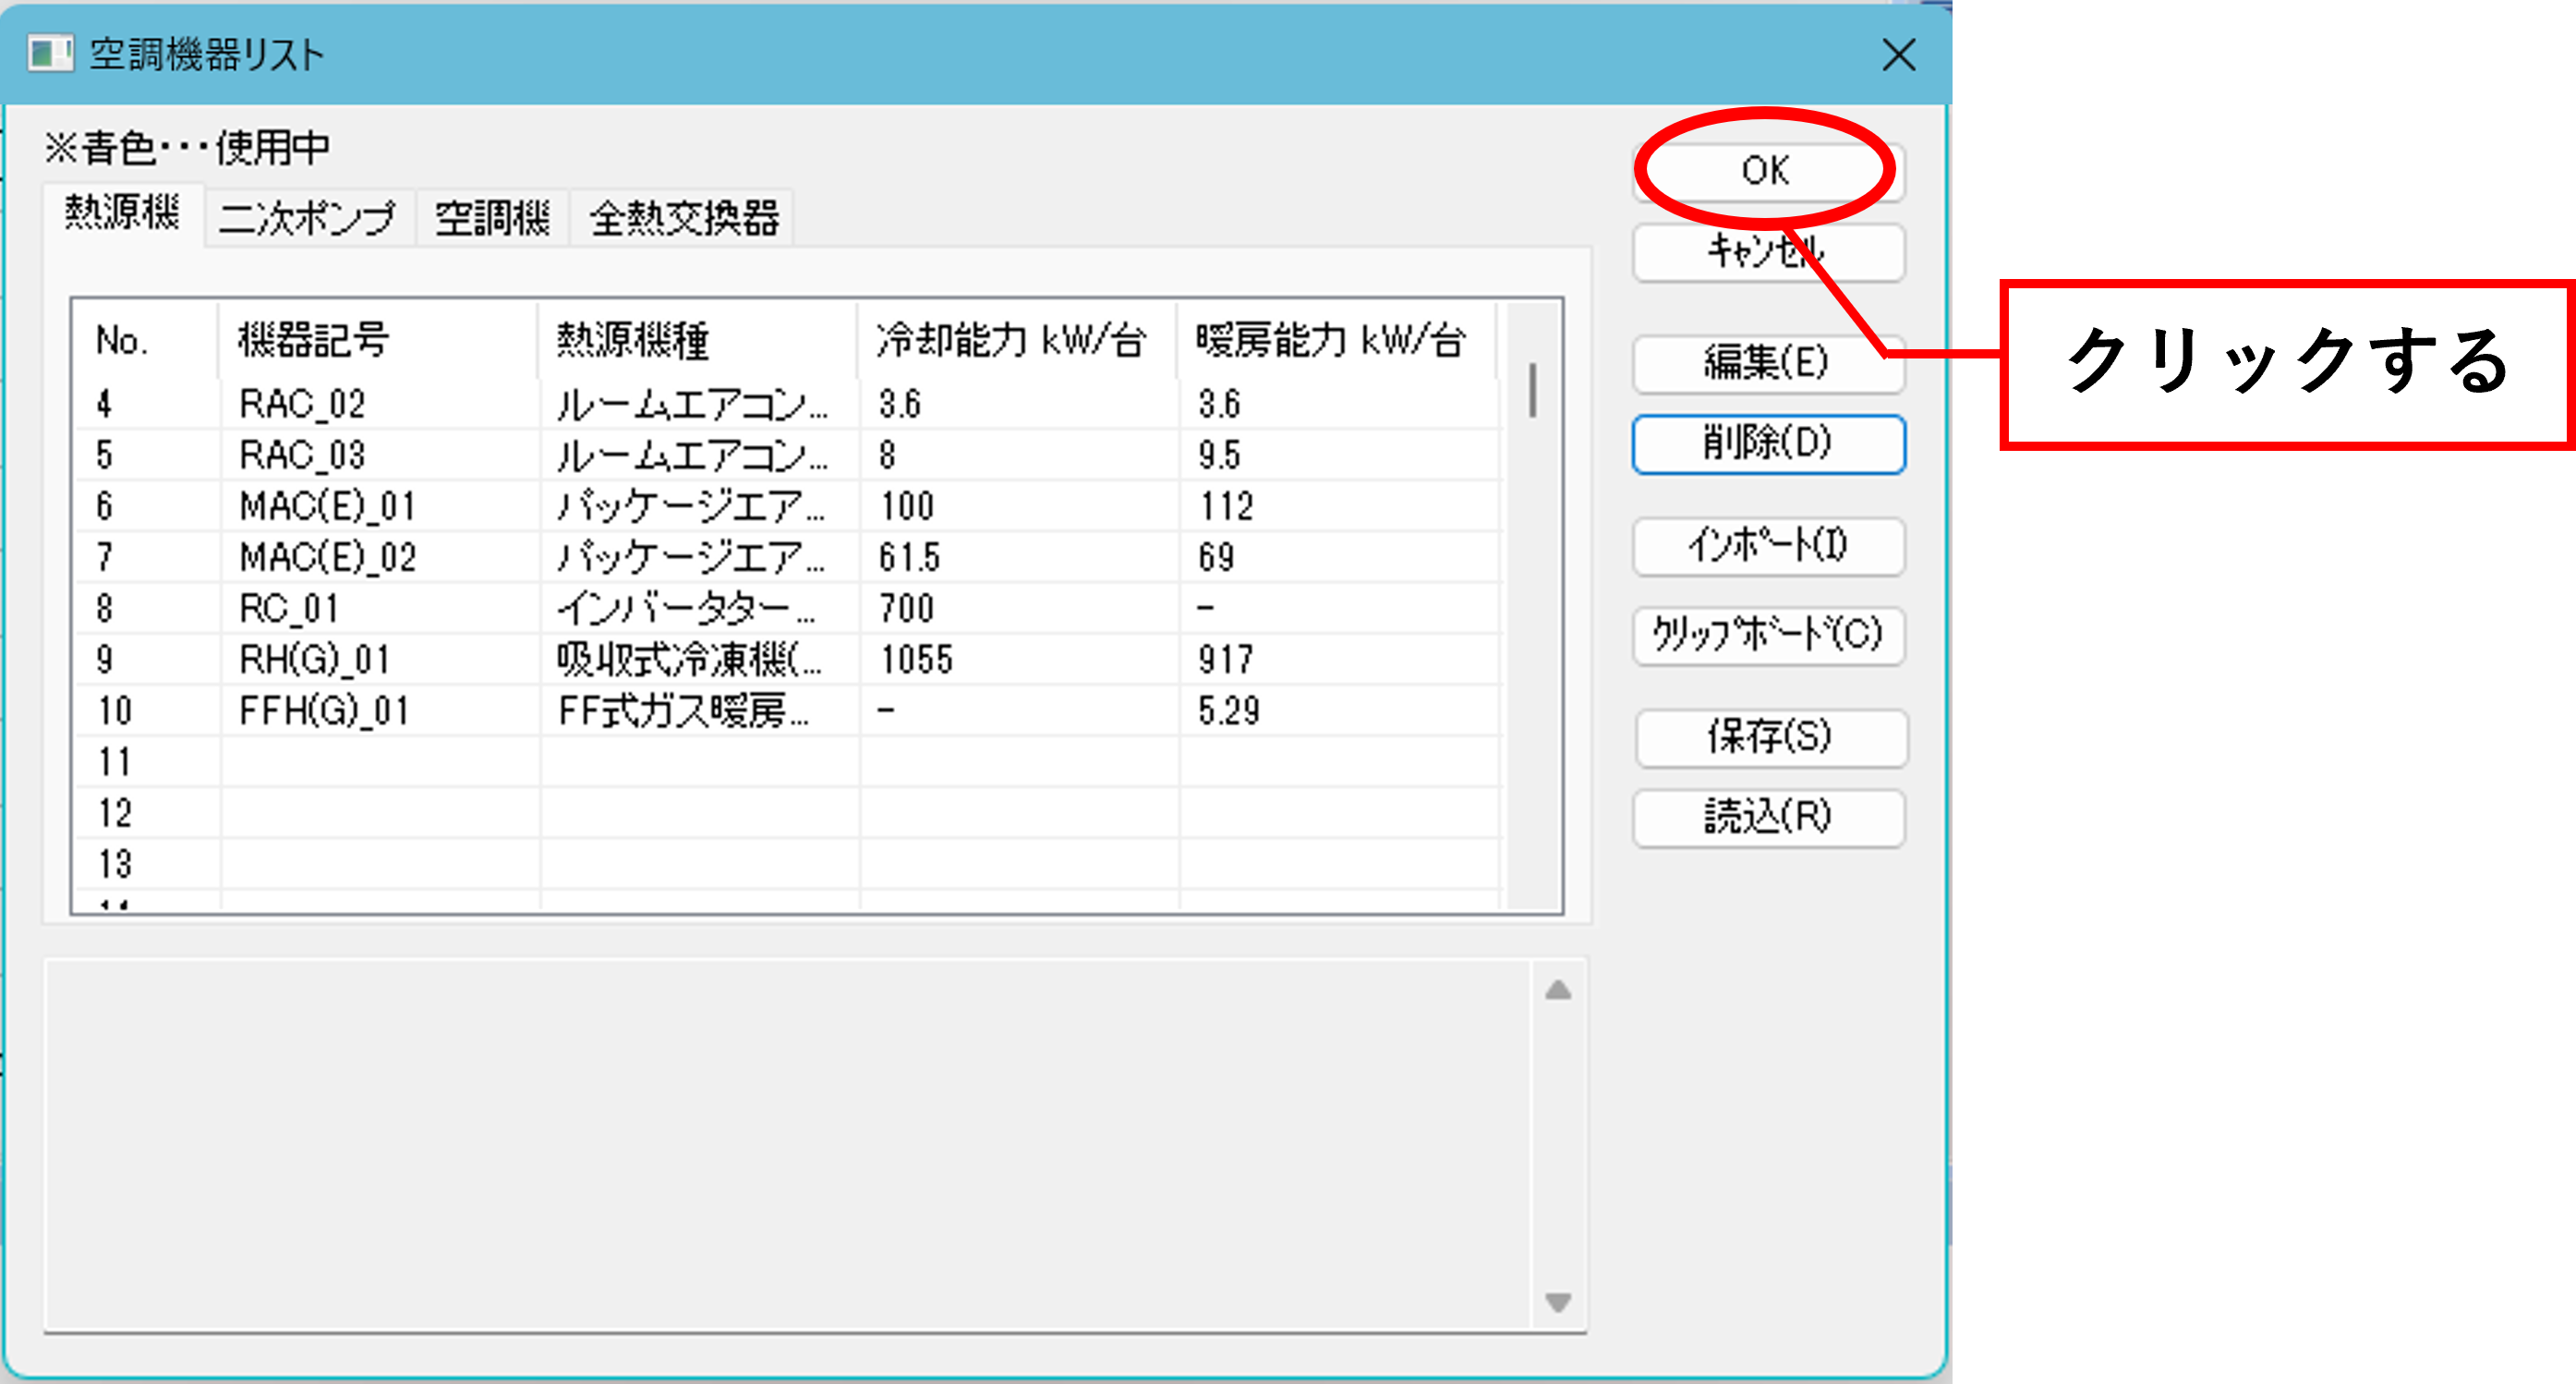
Task: Click the キャンセル button
Action: click(x=1768, y=252)
